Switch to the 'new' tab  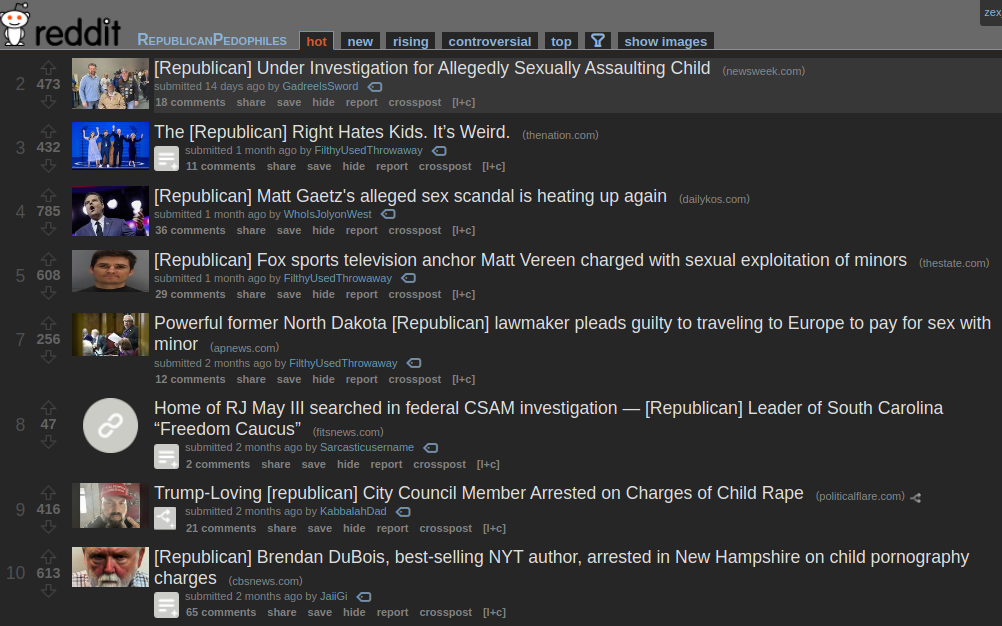pyautogui.click(x=360, y=41)
